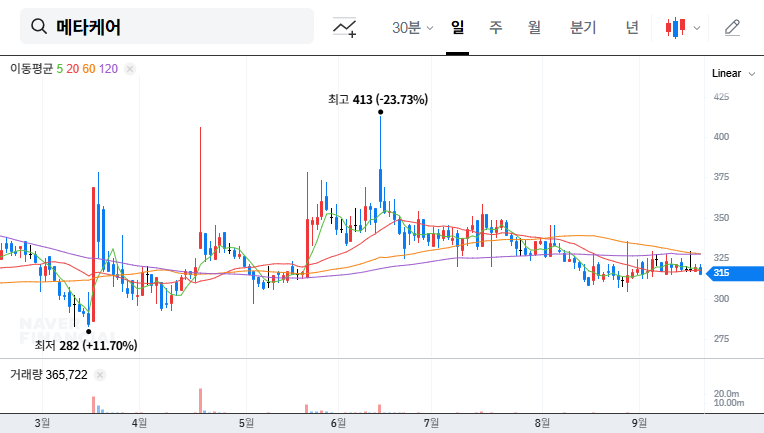Switch to the 월 monthly tab
Screen dimensions: 764x433
click(x=535, y=27)
